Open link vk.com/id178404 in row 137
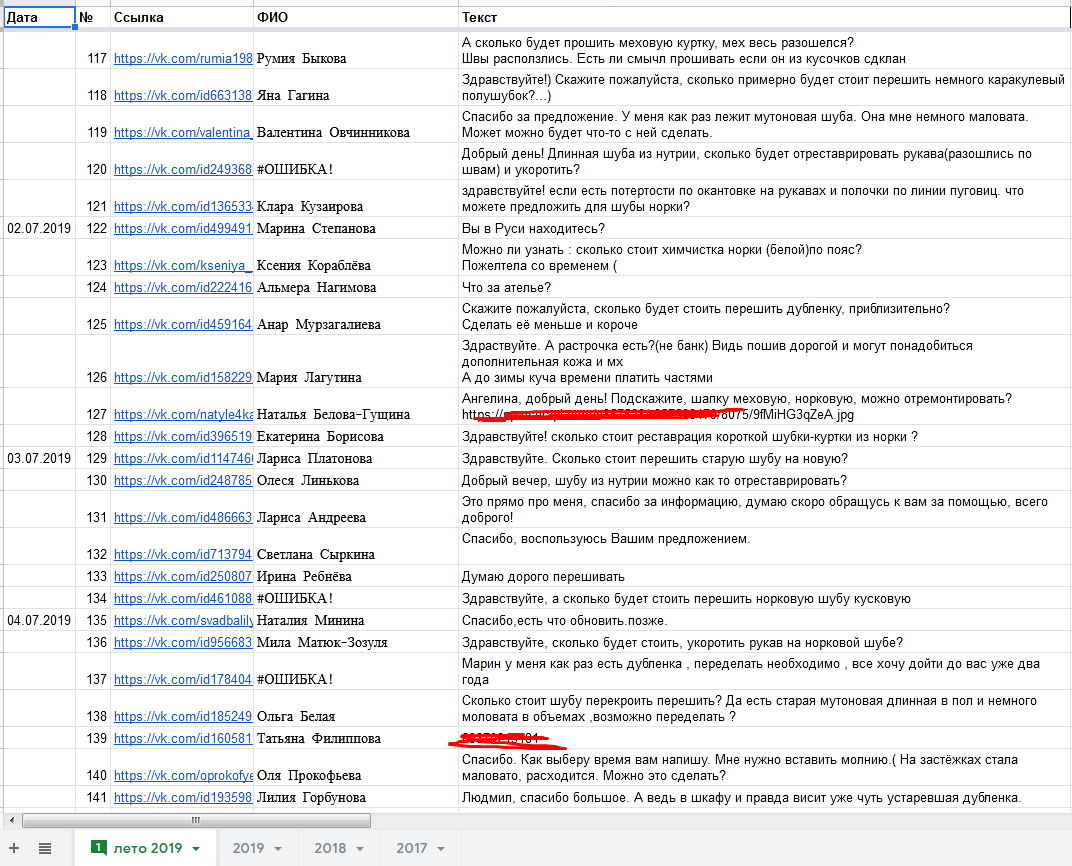The height and width of the screenshot is (866, 1072). point(183,679)
